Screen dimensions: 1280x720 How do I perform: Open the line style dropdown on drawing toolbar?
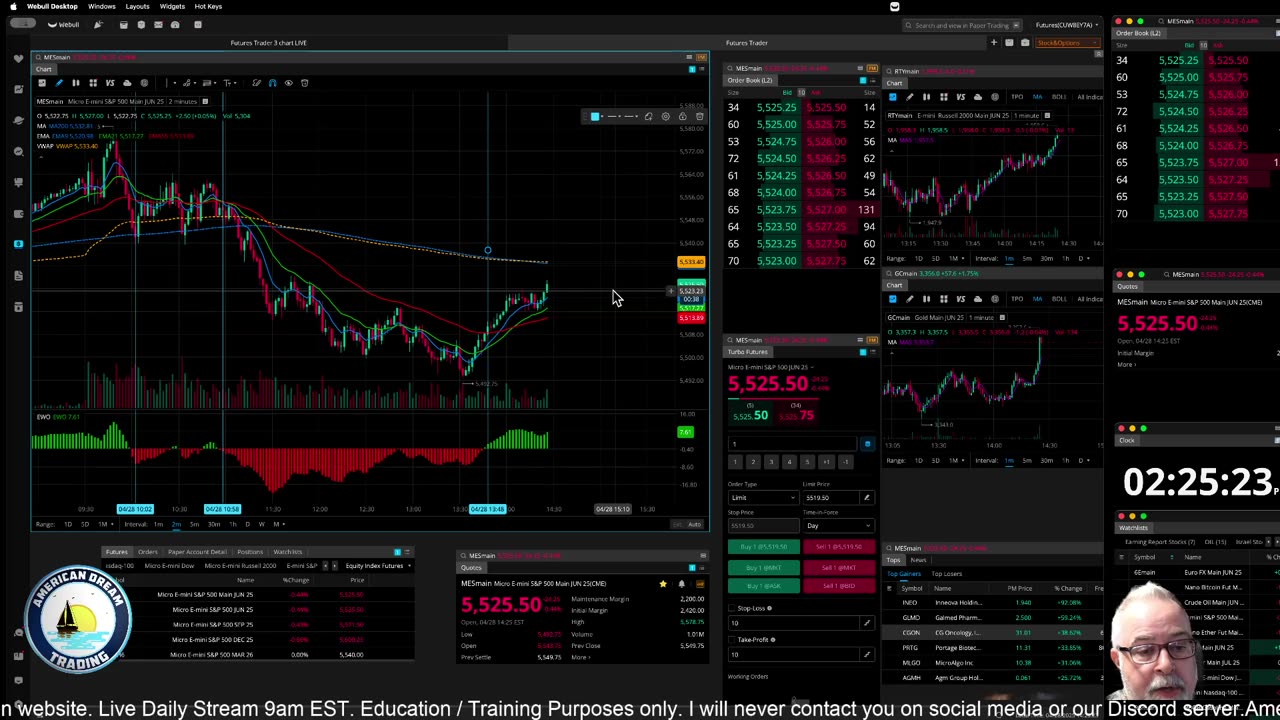[x=631, y=117]
